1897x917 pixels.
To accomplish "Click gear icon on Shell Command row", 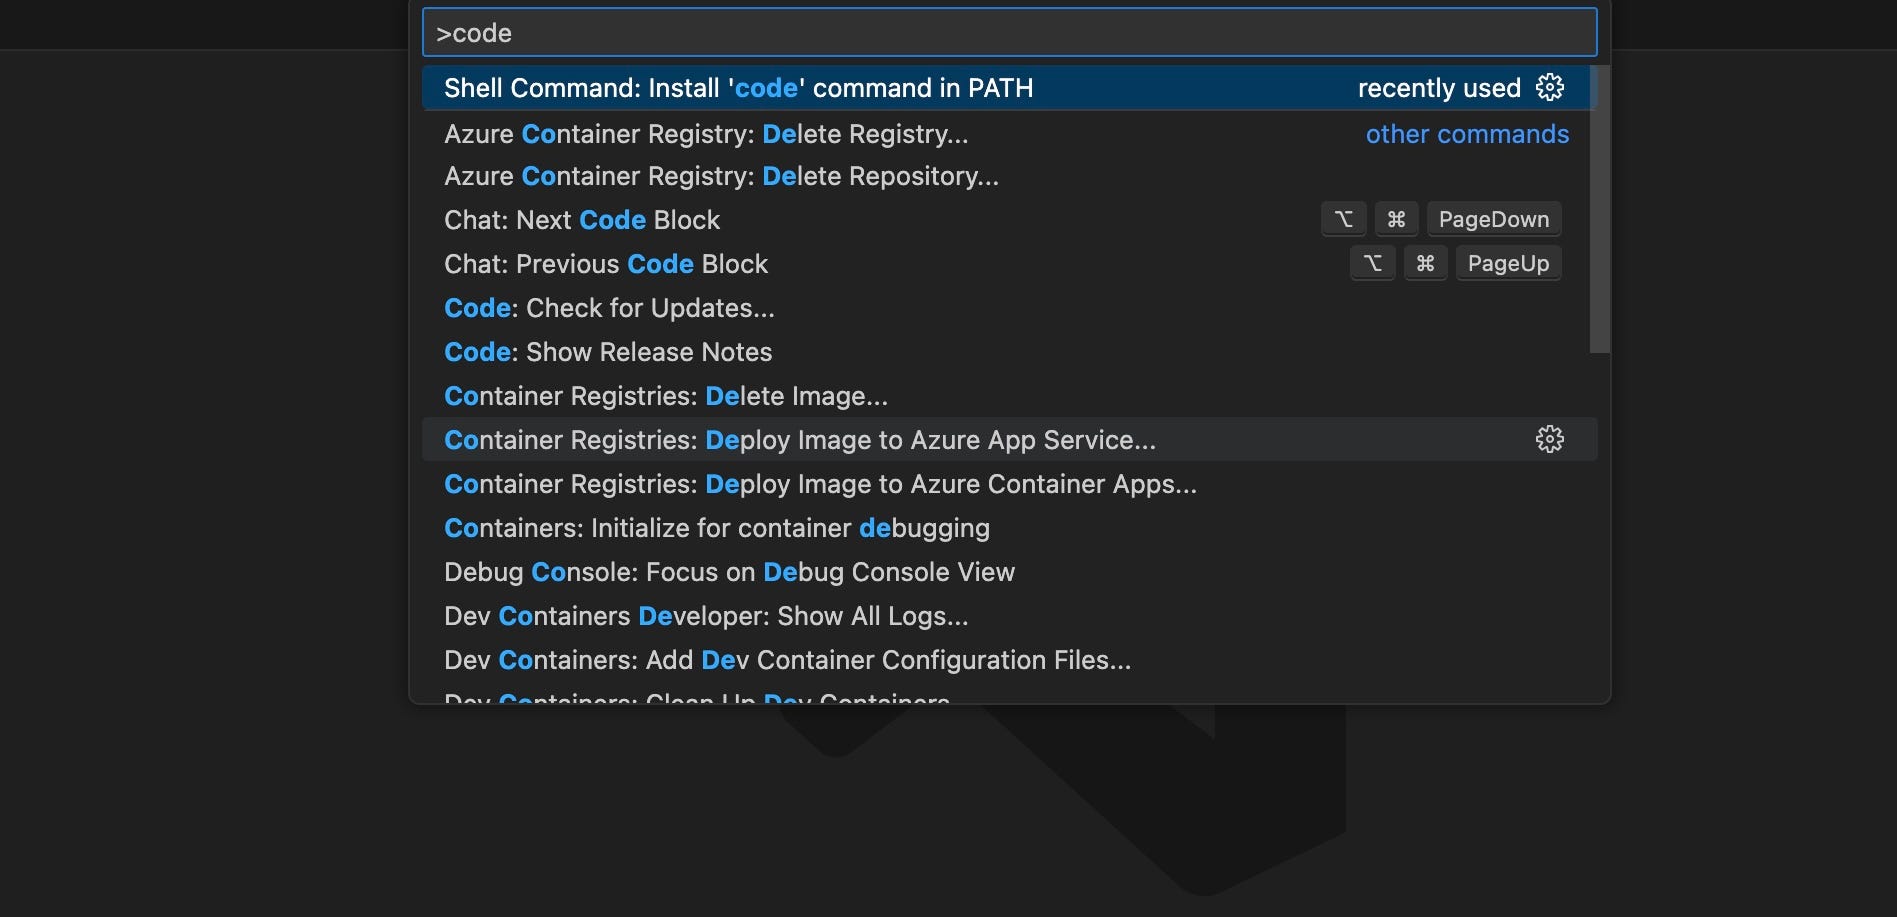I will 1549,88.
